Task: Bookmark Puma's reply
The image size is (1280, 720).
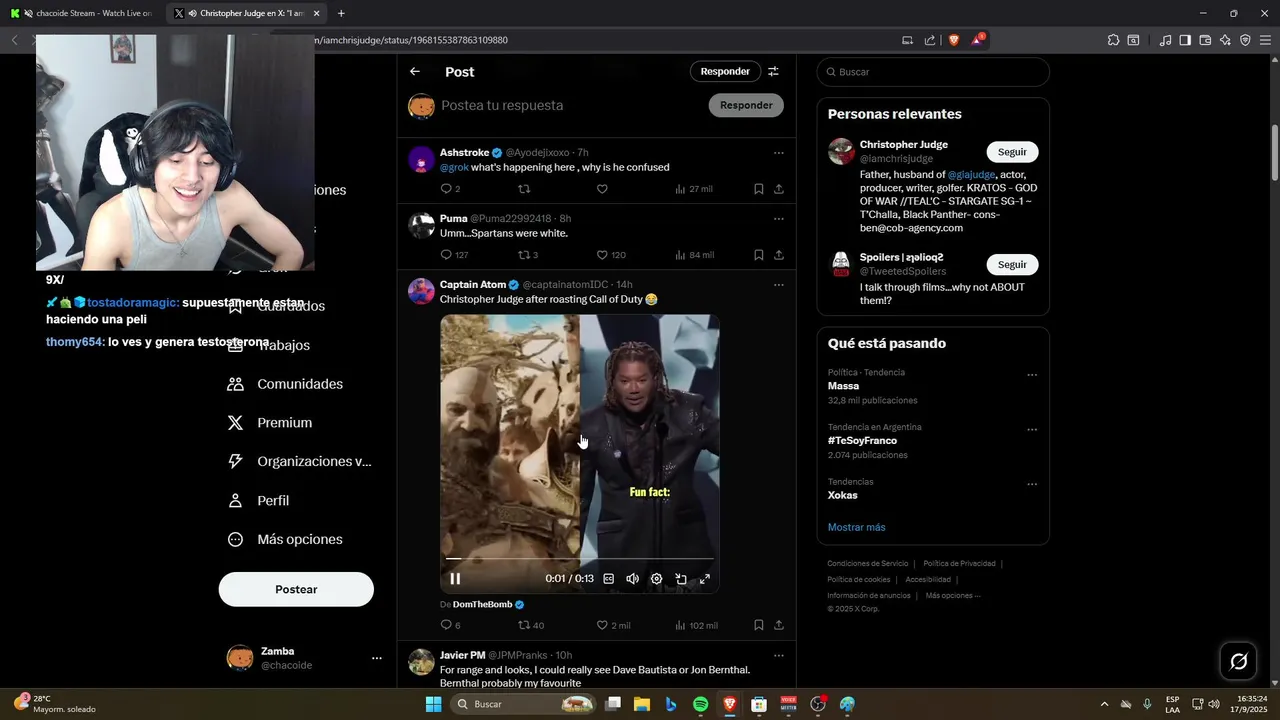Action: 759,255
